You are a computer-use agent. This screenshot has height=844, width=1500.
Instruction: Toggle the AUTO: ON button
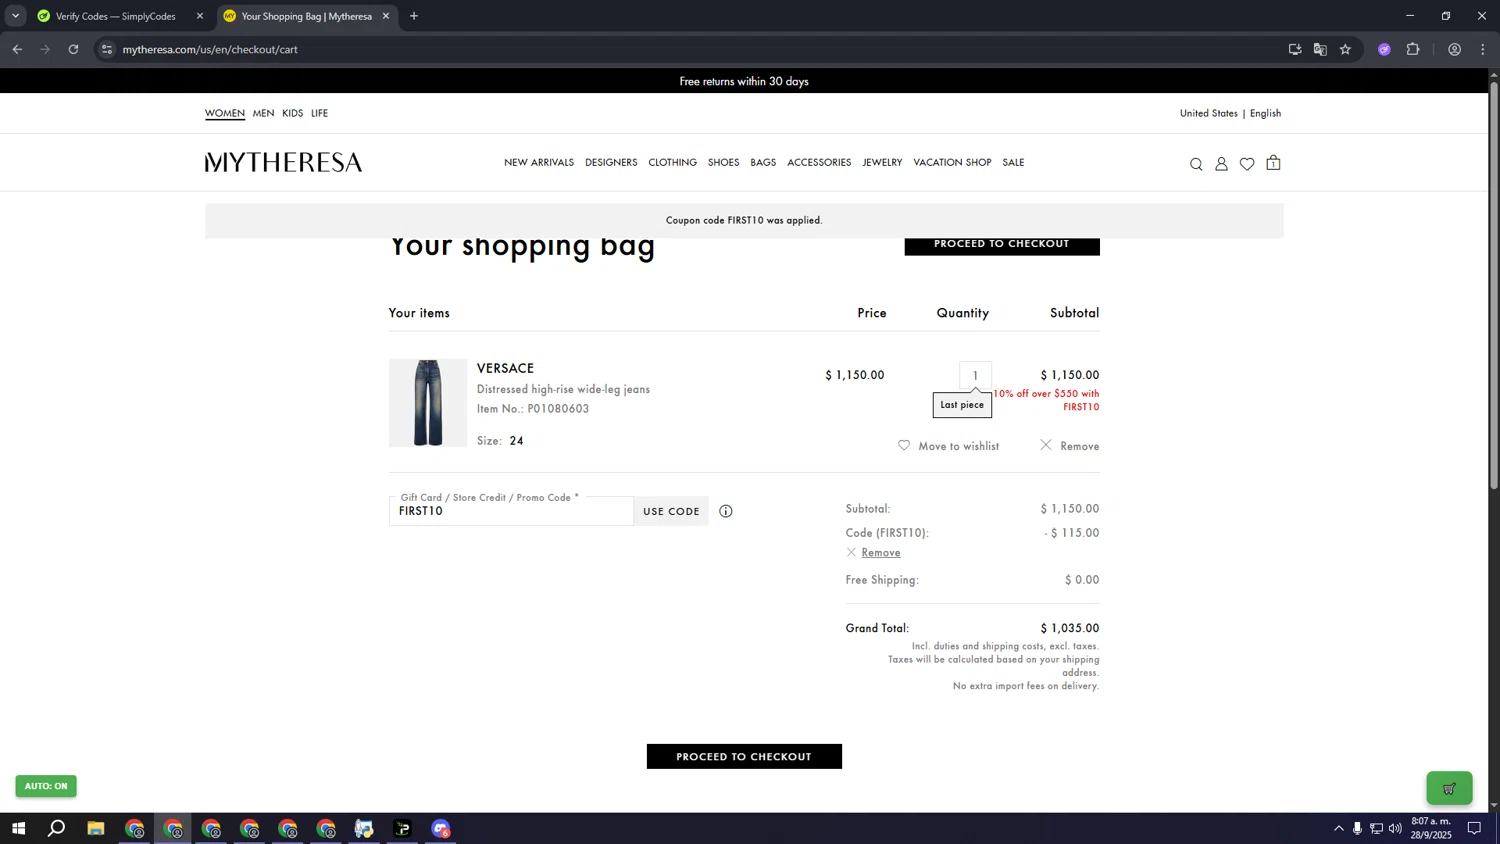46,786
